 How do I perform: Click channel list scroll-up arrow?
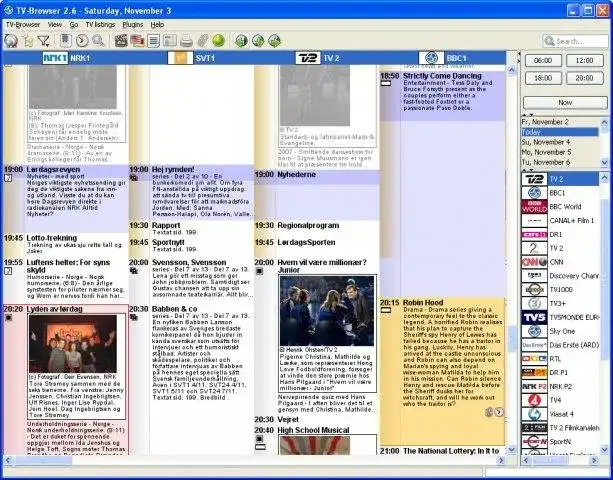[604, 176]
